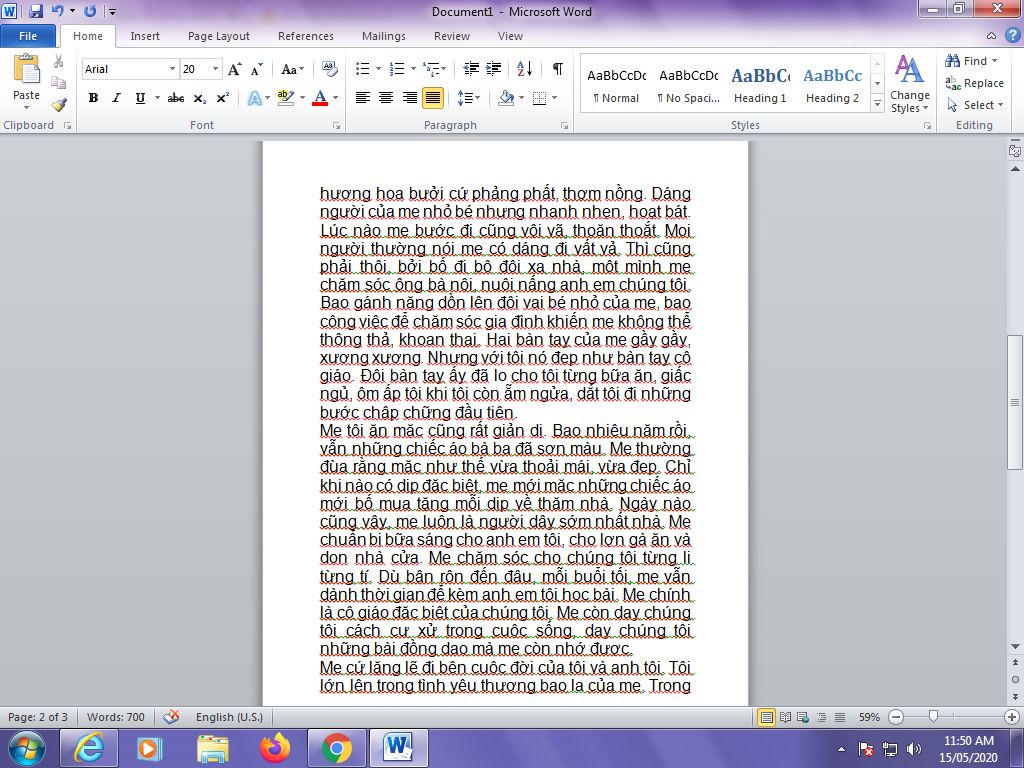Click the Text Effects glowing A icon
The height and width of the screenshot is (768, 1024).
pos(254,98)
